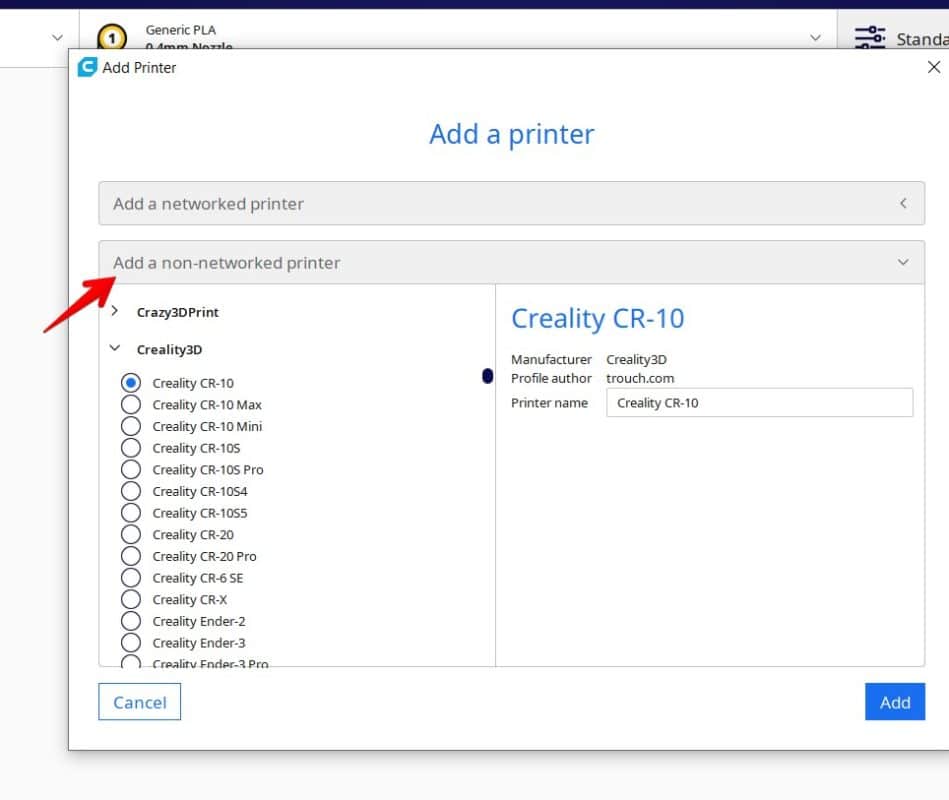This screenshot has height=800, width=949.
Task: Click the Cura logo in the dialog header
Action: [x=87, y=67]
